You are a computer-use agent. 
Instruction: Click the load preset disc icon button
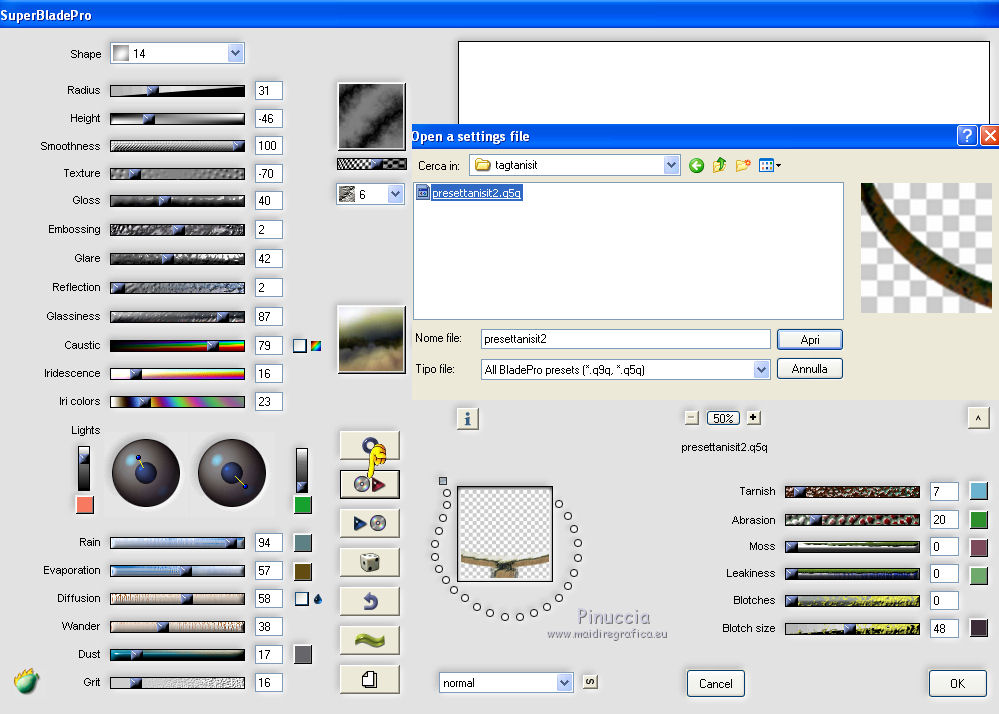369,484
